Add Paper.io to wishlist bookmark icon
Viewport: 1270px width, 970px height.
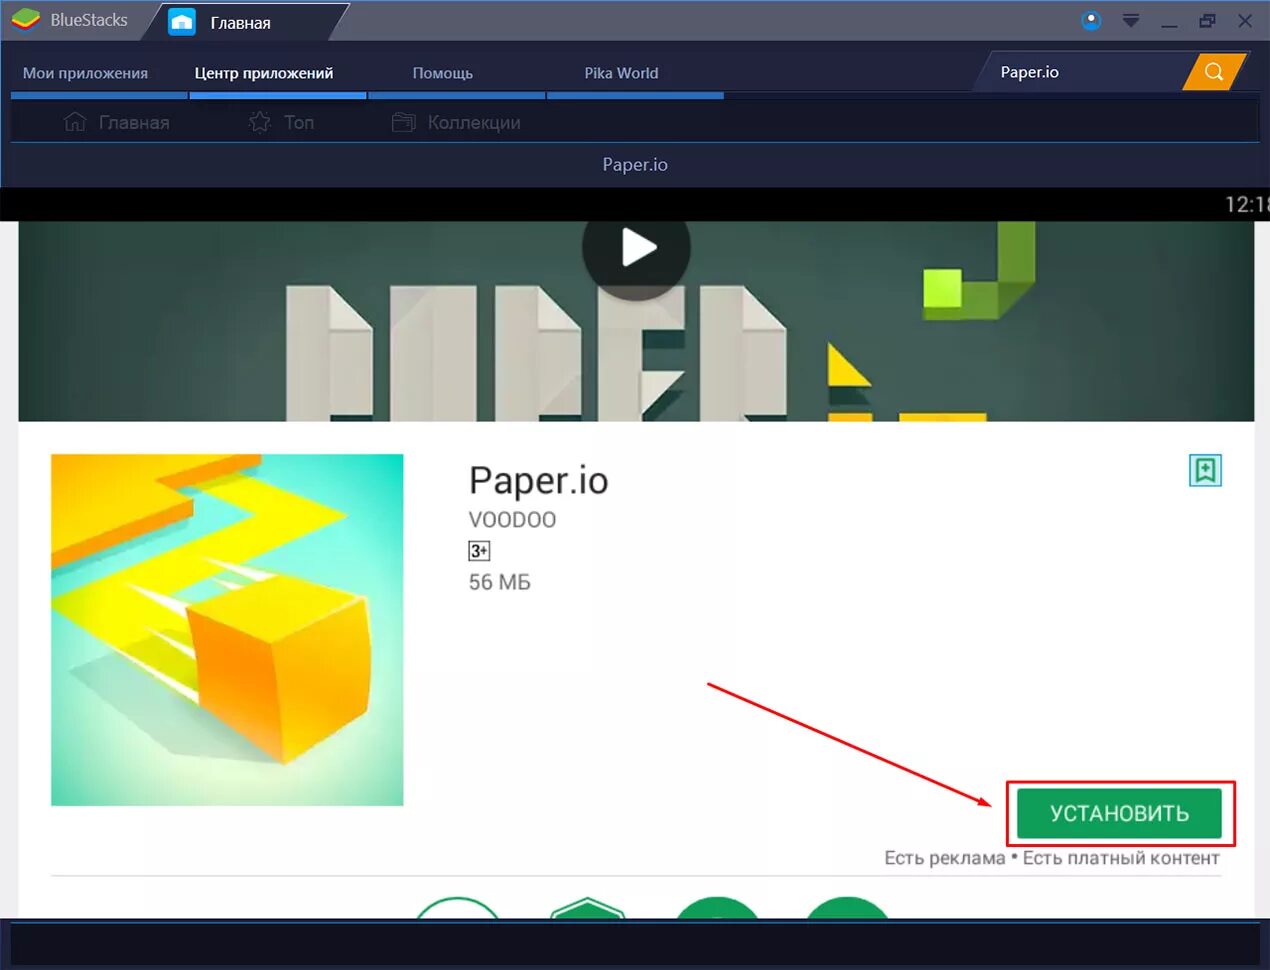pyautogui.click(x=1205, y=470)
